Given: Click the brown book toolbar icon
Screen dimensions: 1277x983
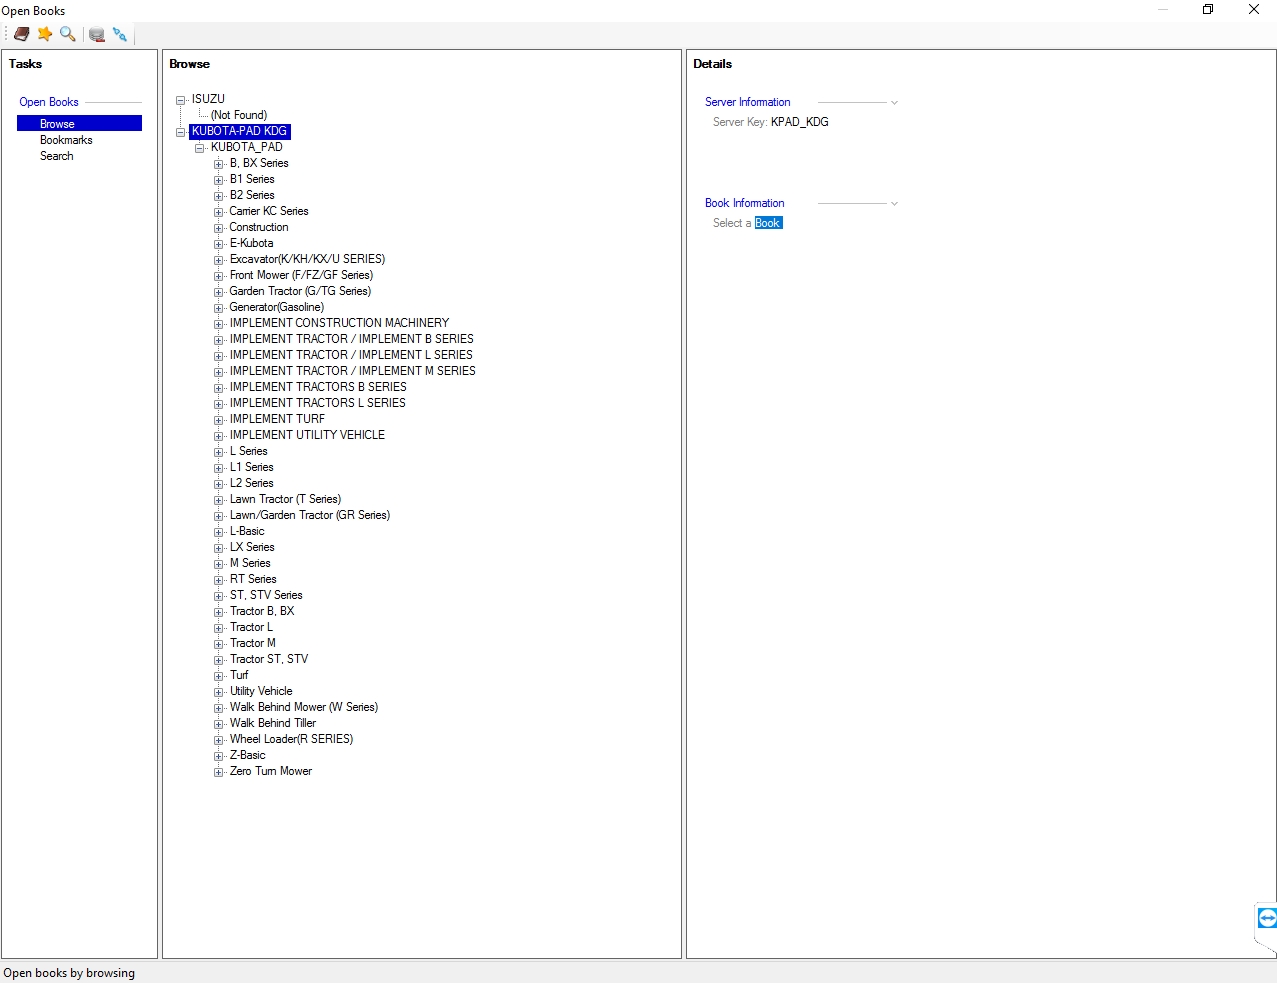Looking at the screenshot, I should coord(21,34).
